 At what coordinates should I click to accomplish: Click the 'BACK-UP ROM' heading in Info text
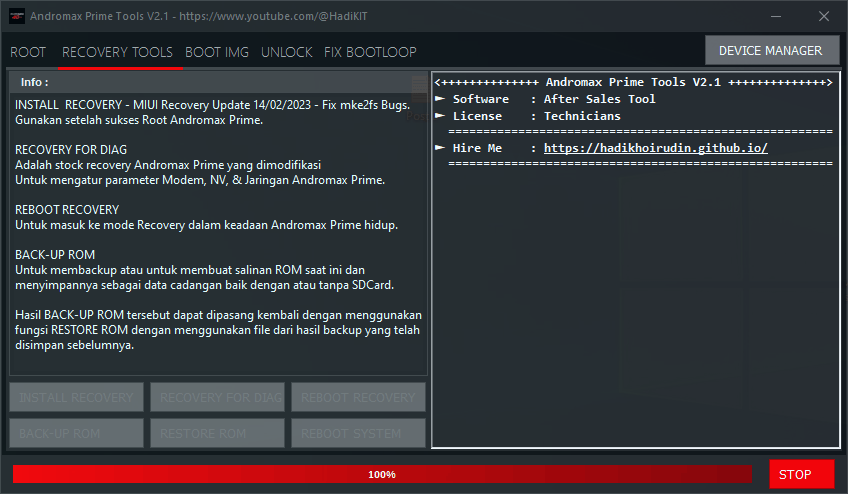[x=55, y=254]
